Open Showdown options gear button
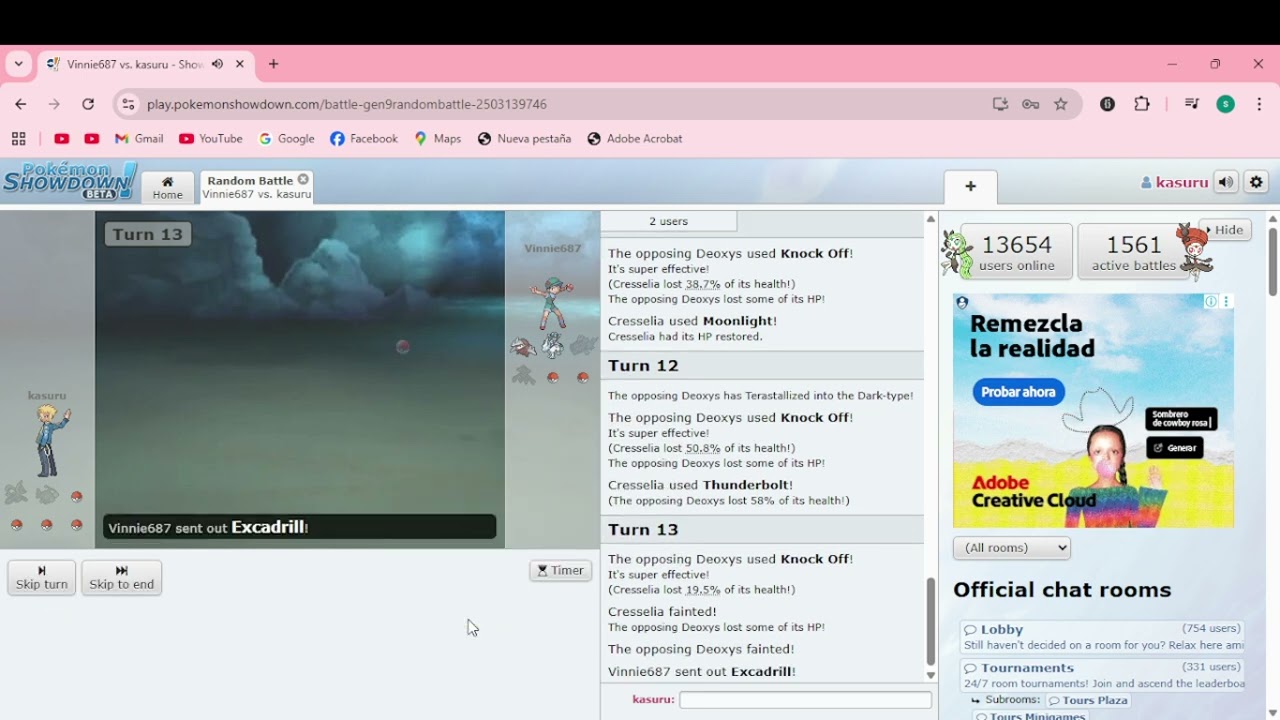 click(x=1257, y=182)
